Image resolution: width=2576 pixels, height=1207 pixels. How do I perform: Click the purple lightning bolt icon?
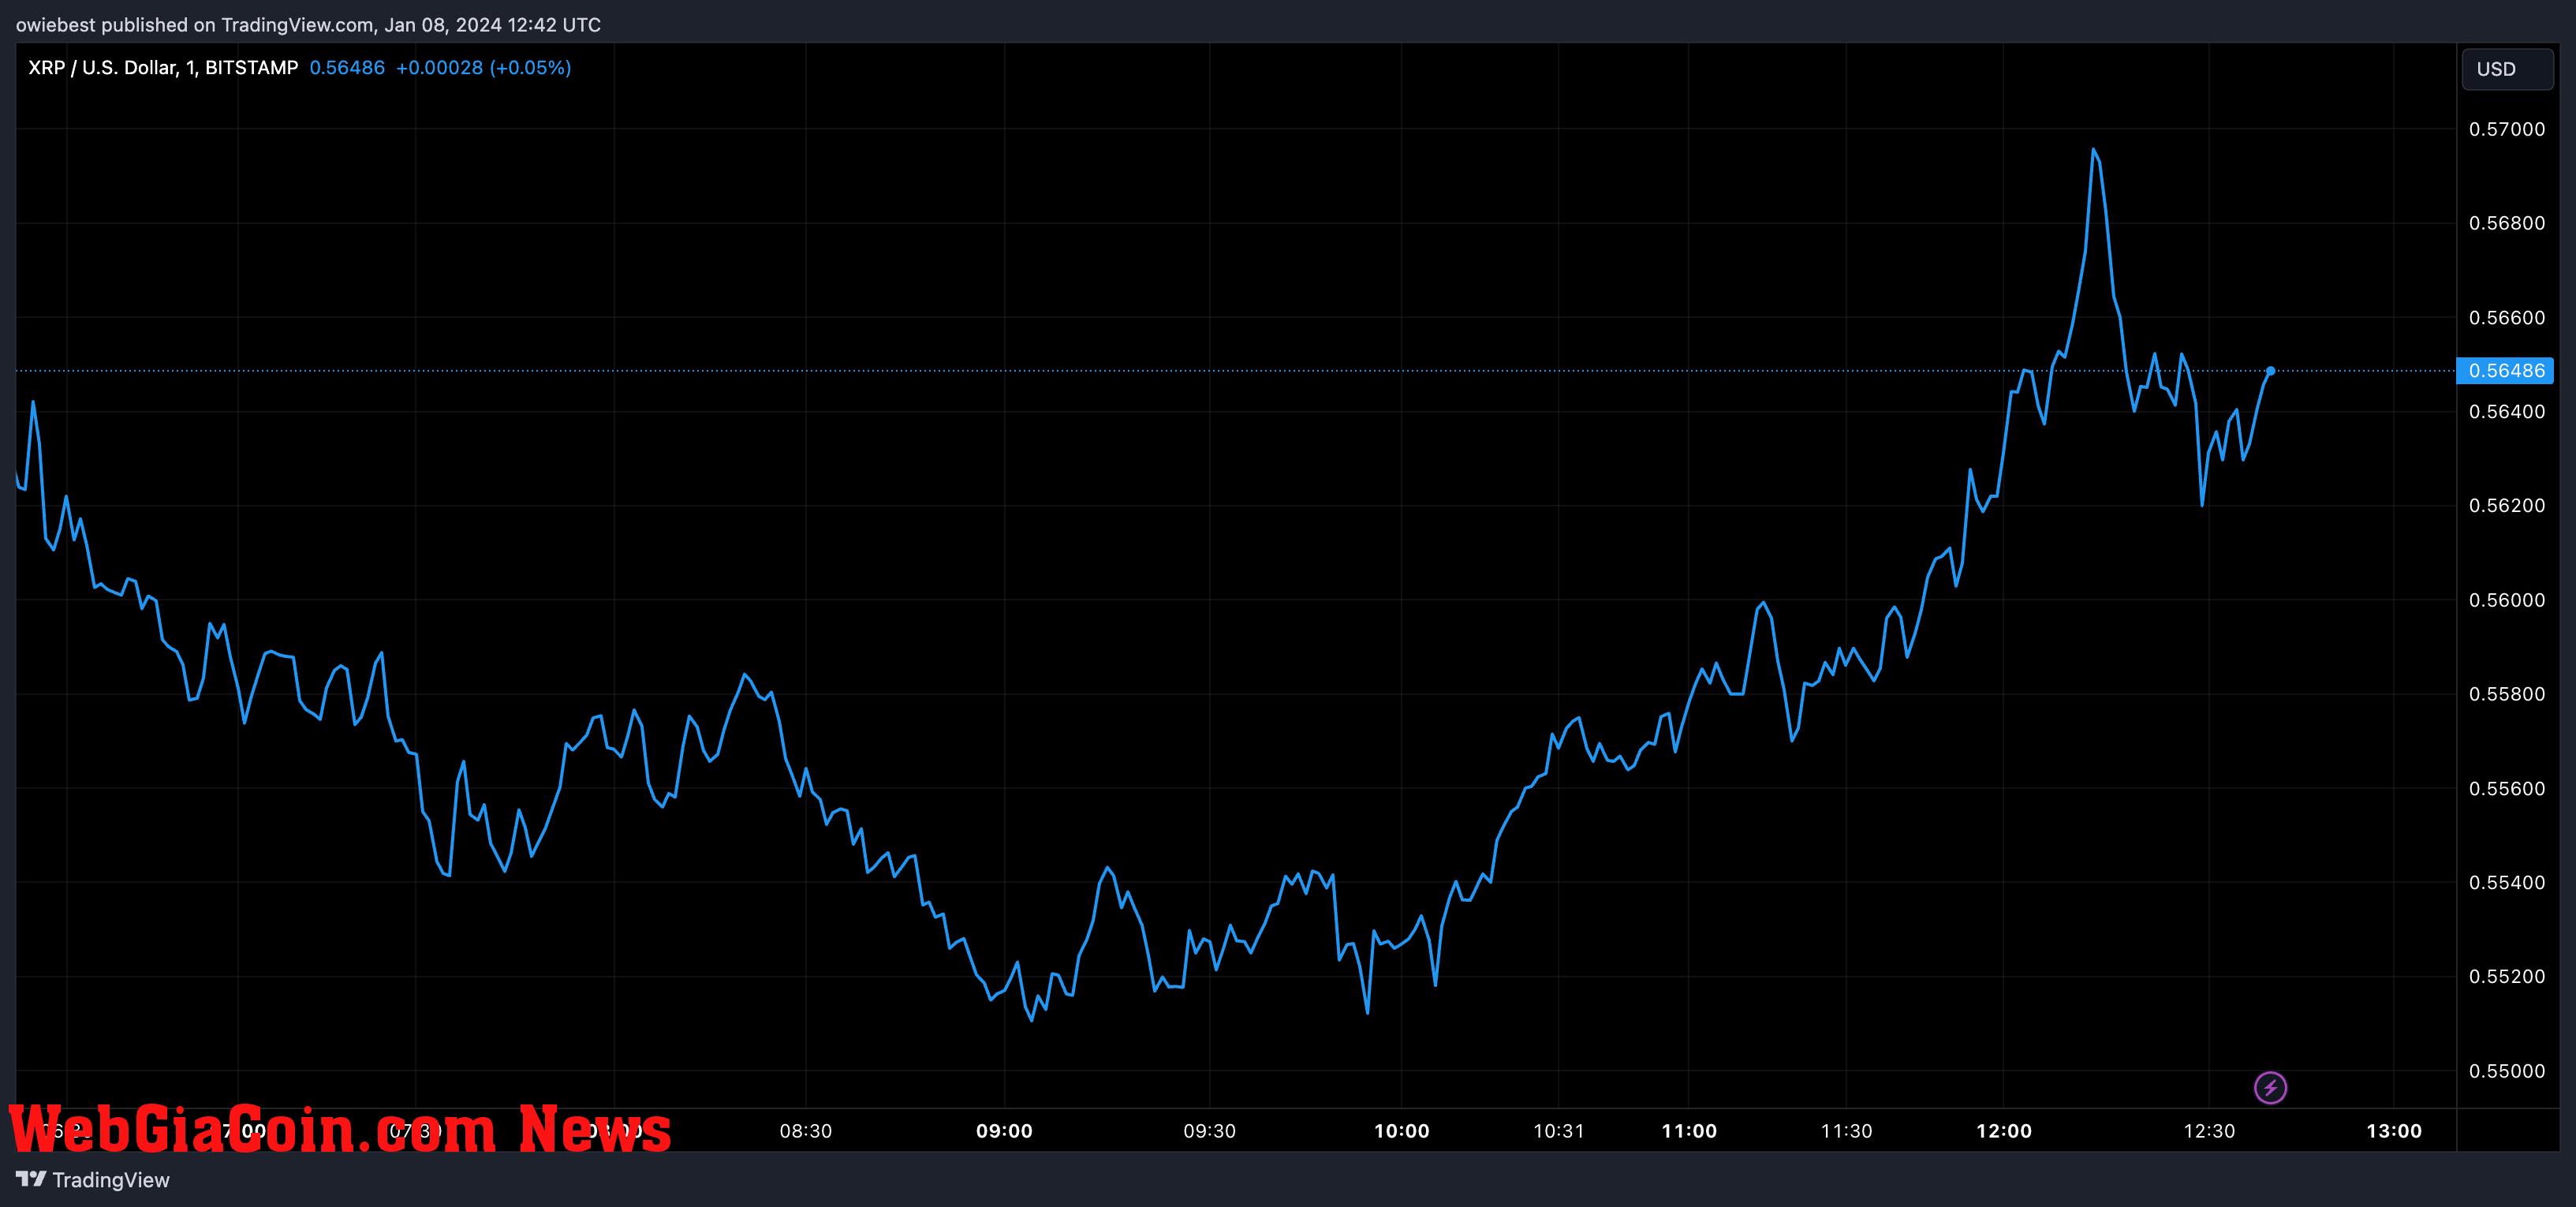[2270, 1087]
